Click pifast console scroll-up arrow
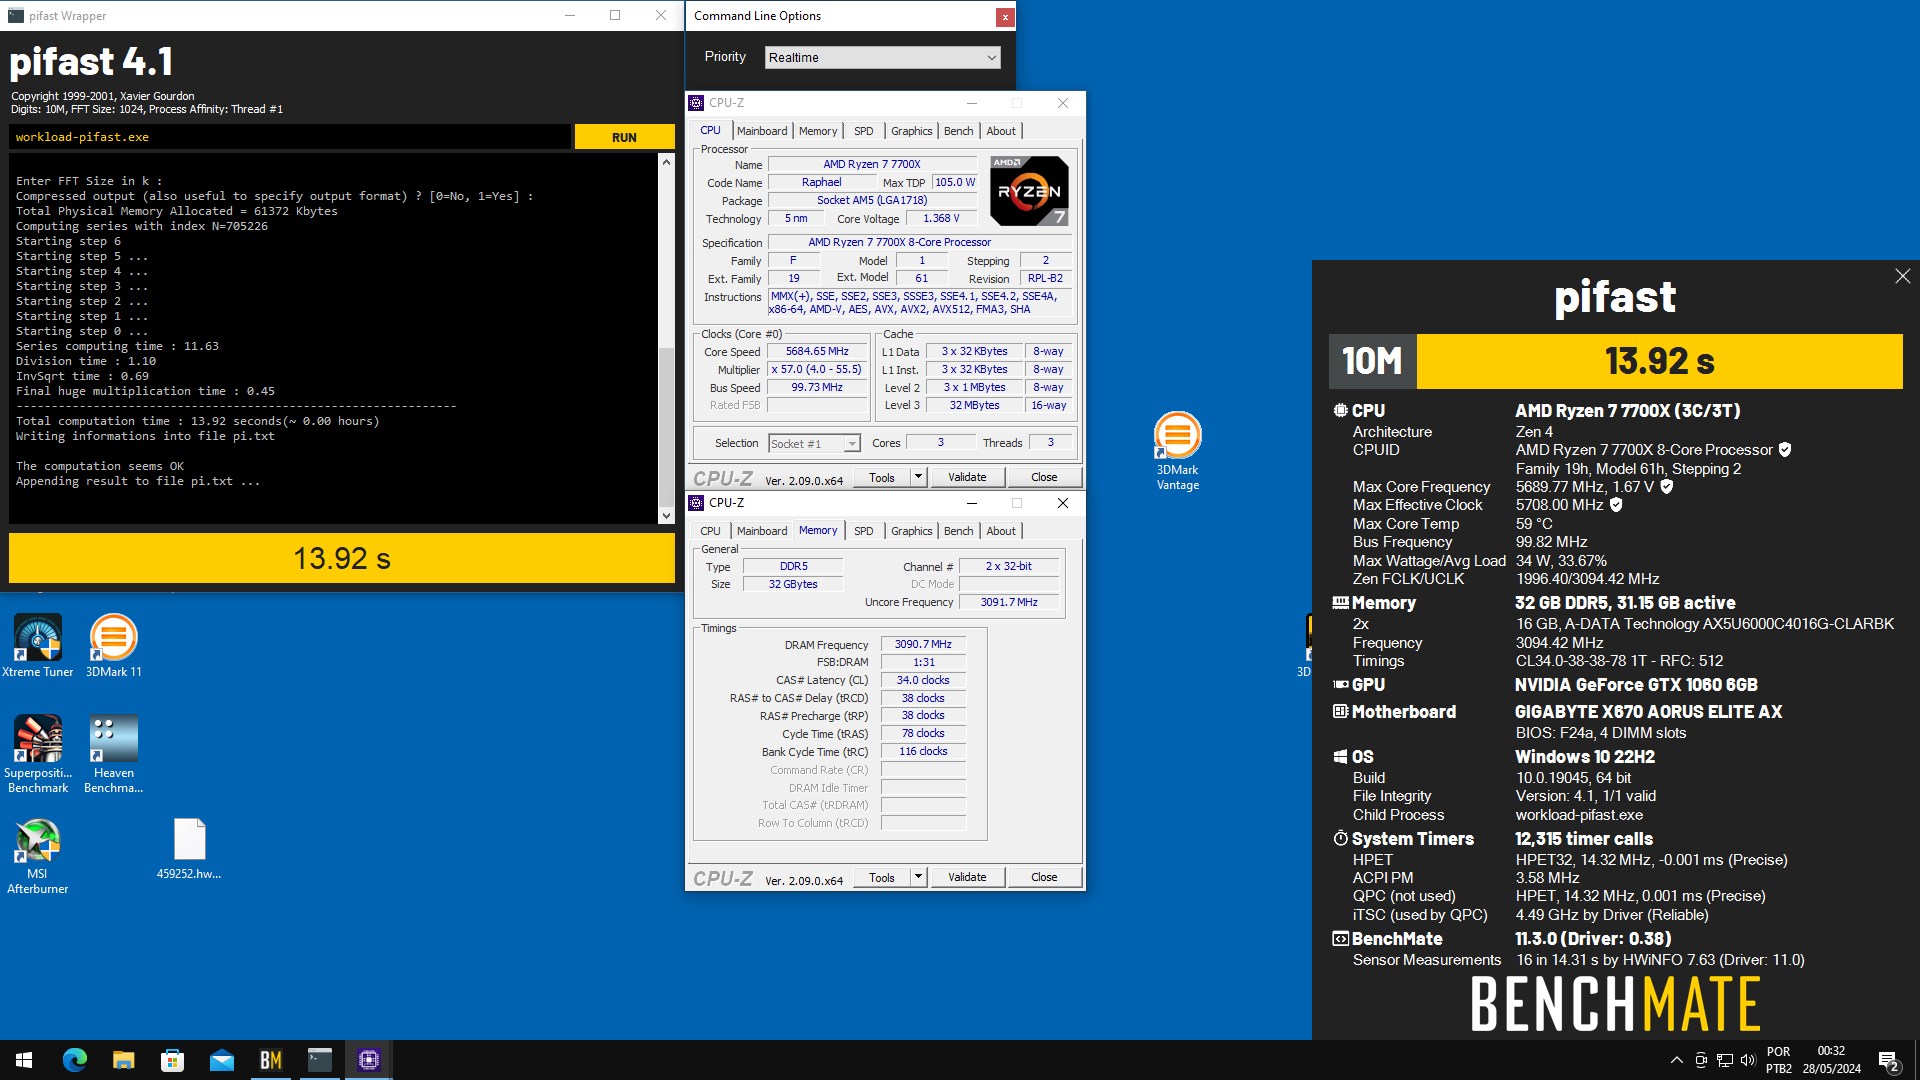Viewport: 1920px width, 1080px height. [x=666, y=161]
